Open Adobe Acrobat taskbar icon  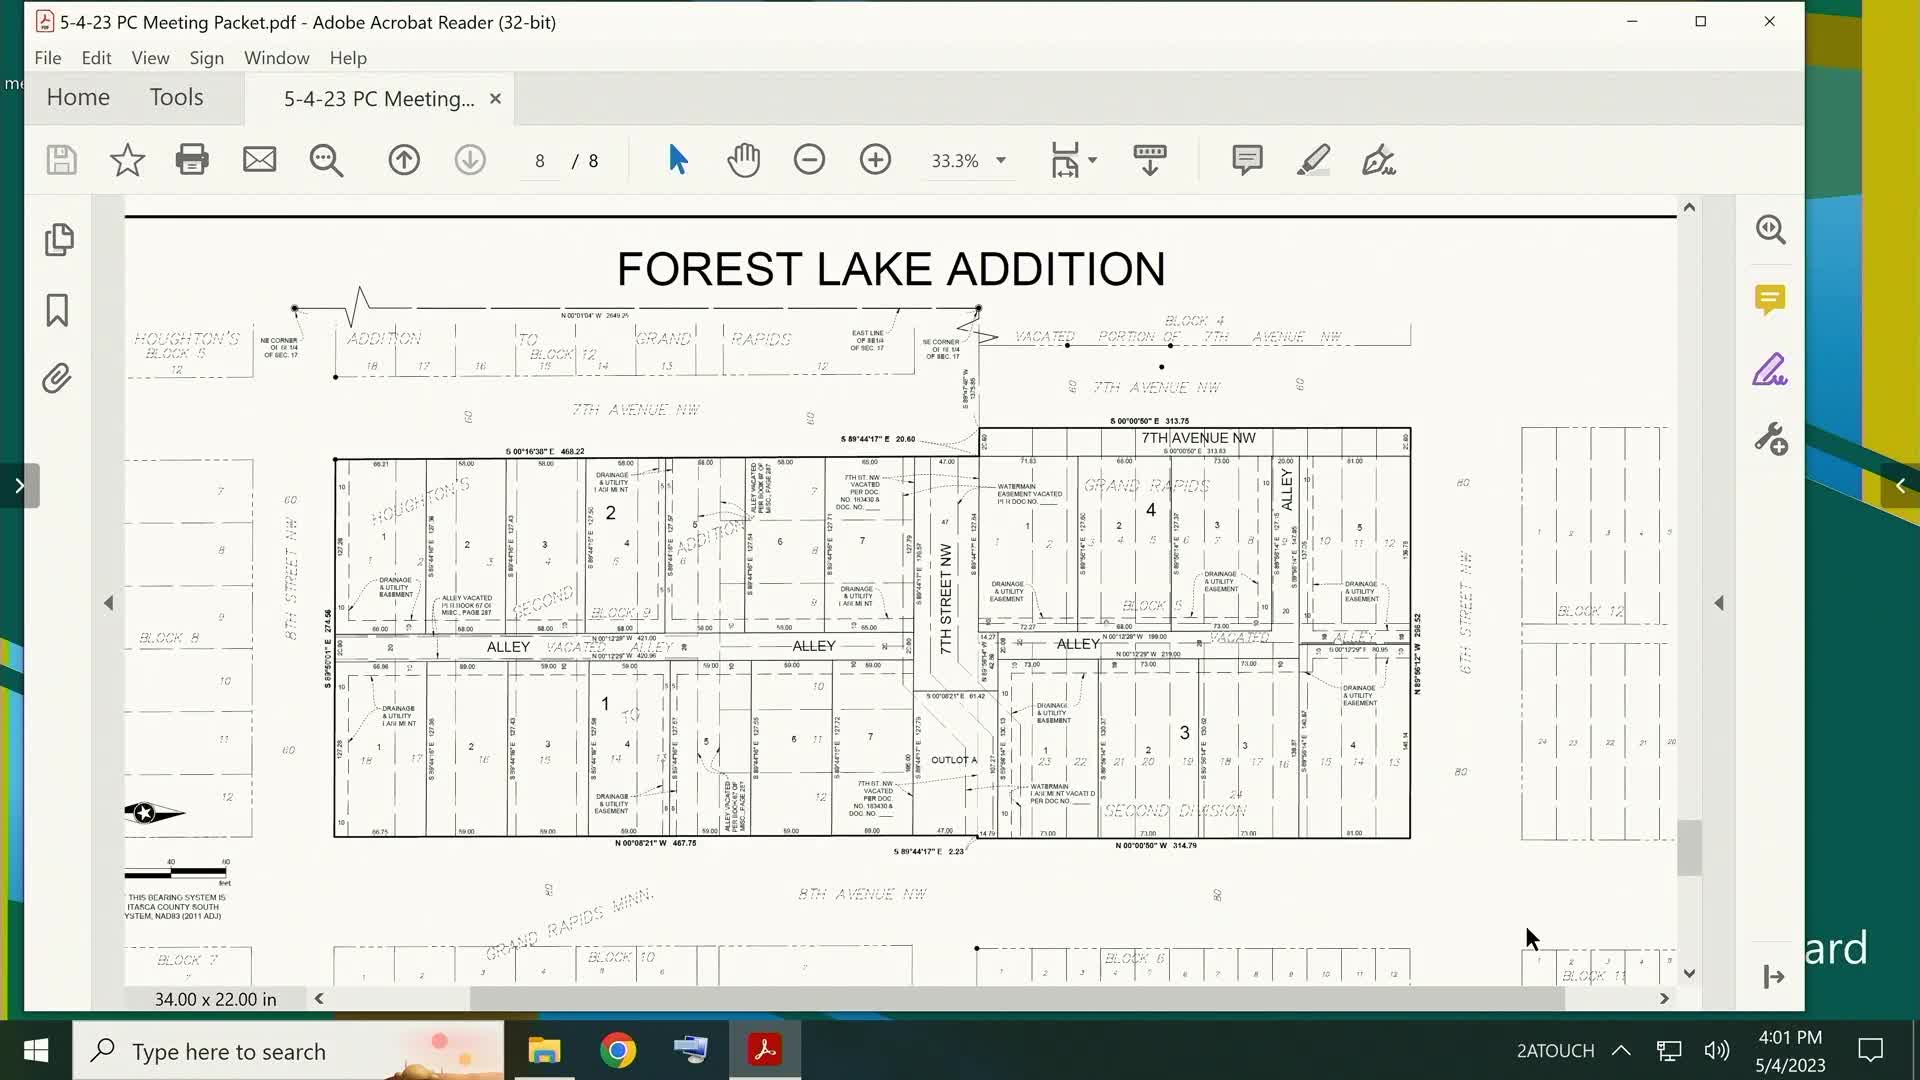(765, 1051)
